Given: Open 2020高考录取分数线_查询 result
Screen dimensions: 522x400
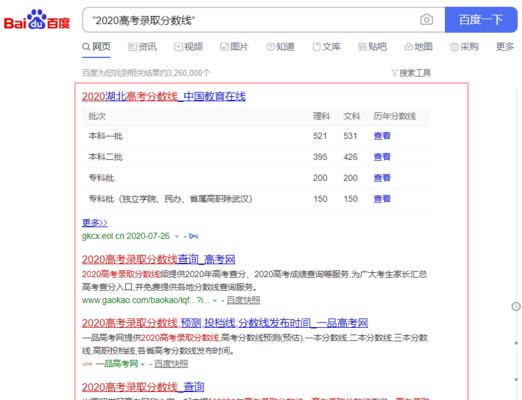Looking at the screenshot, I should click(143, 387).
